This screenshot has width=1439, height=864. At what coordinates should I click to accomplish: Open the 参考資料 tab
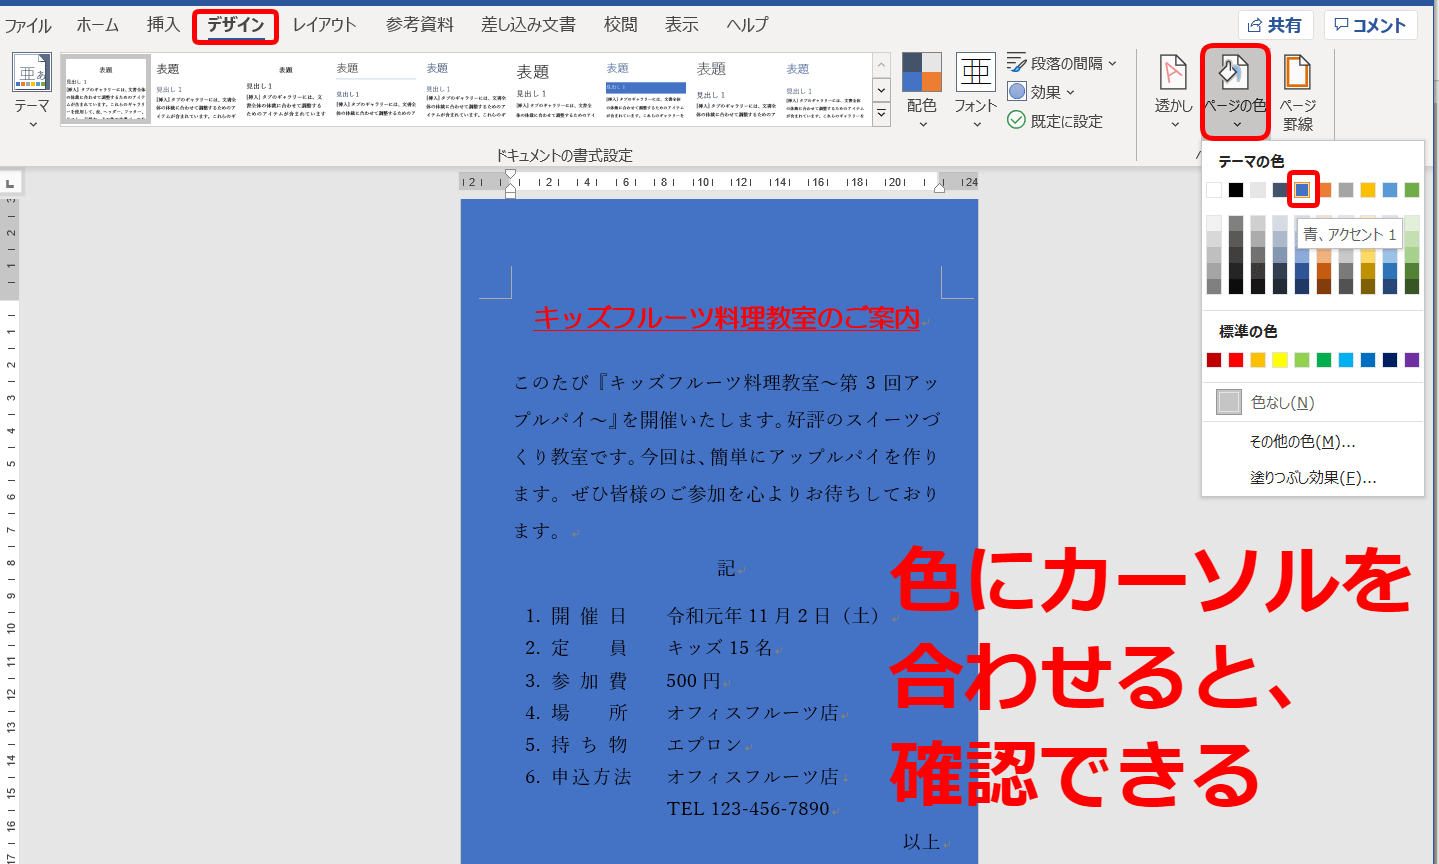[x=420, y=25]
